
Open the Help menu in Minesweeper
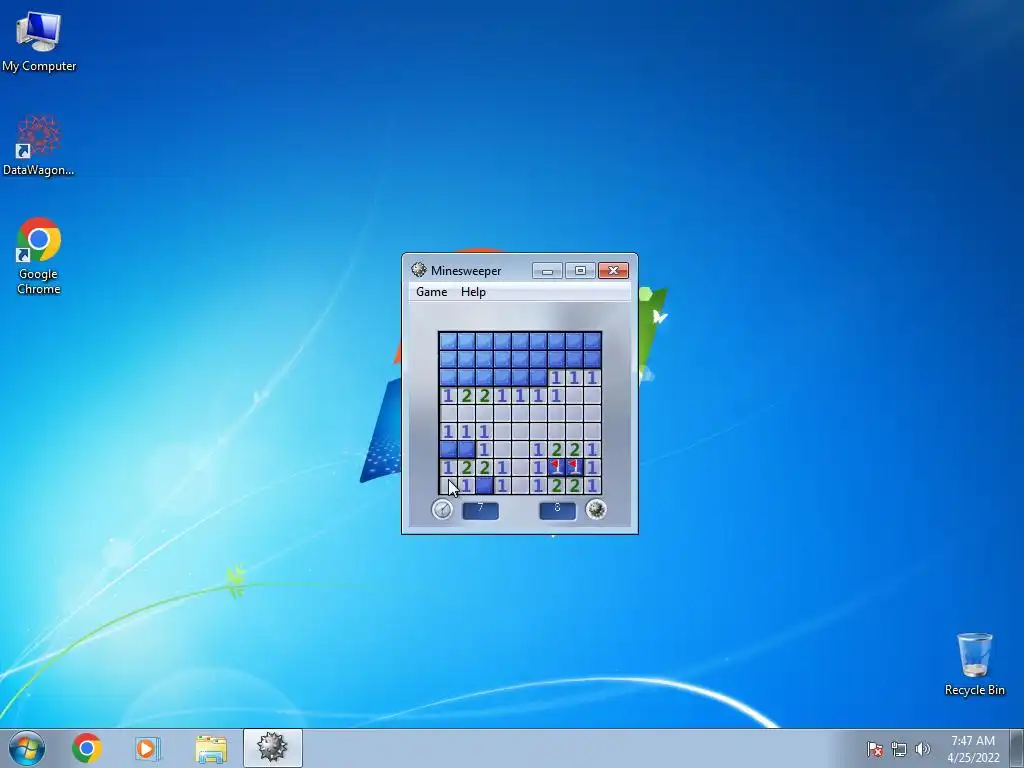pyautogui.click(x=473, y=292)
